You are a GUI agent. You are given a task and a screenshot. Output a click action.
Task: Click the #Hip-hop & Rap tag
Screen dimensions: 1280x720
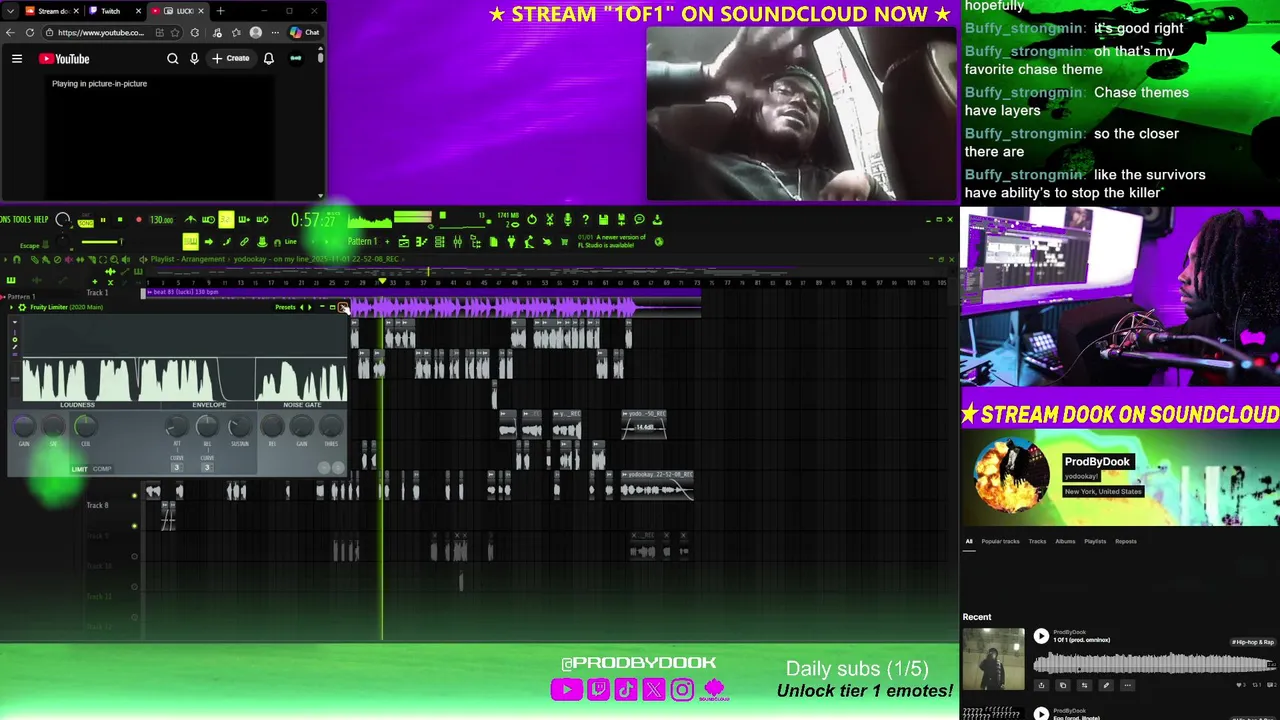point(1253,642)
